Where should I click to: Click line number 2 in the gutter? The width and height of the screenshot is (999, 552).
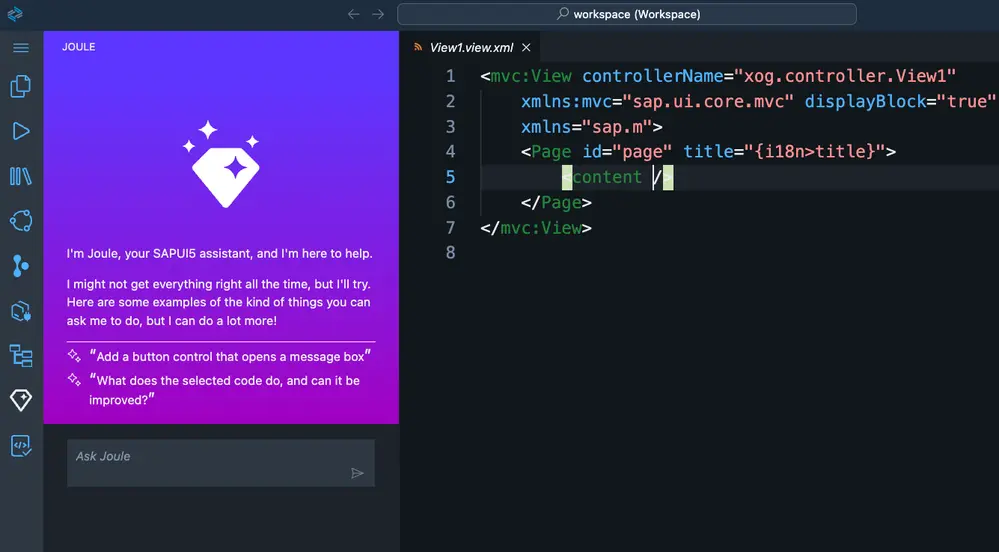click(450, 101)
